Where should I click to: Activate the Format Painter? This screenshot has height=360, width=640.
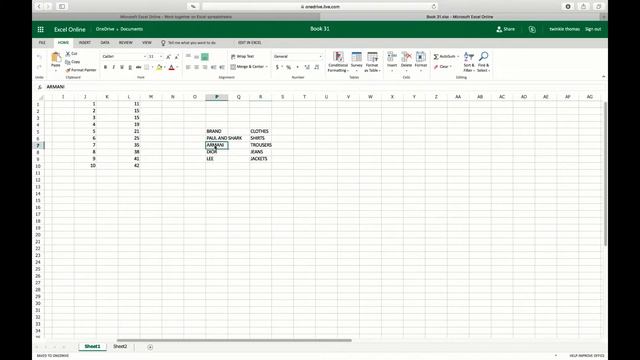pos(81,70)
